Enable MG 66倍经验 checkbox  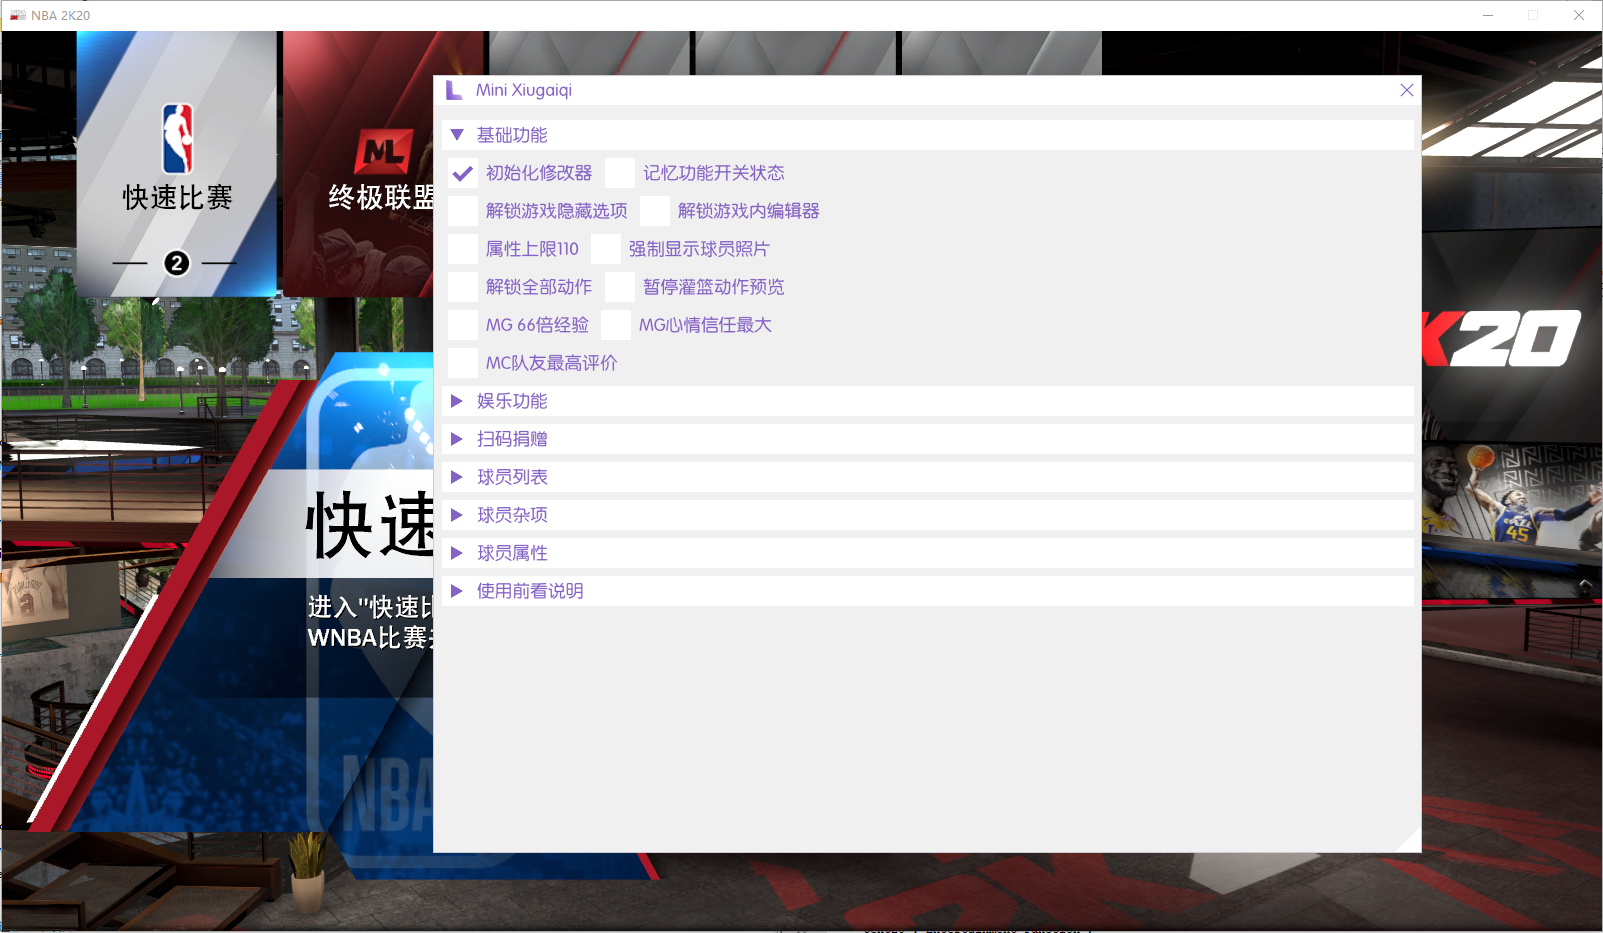click(463, 325)
